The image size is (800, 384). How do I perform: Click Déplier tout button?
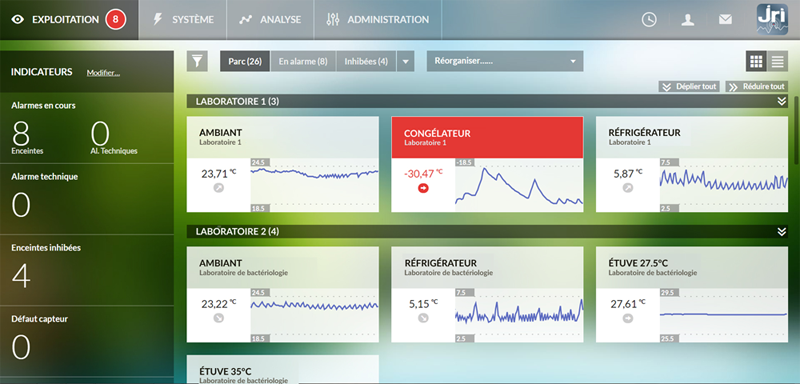(x=689, y=87)
